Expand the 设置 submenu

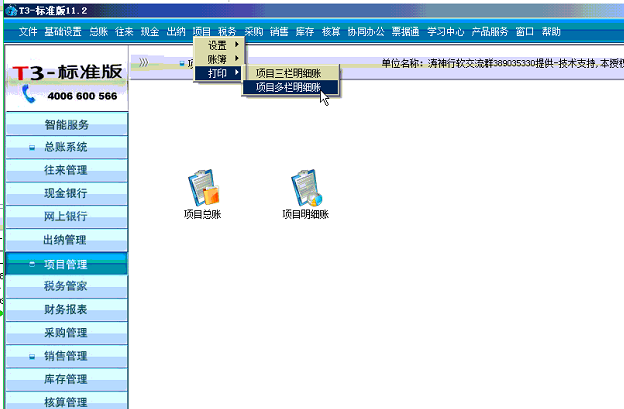click(219, 45)
